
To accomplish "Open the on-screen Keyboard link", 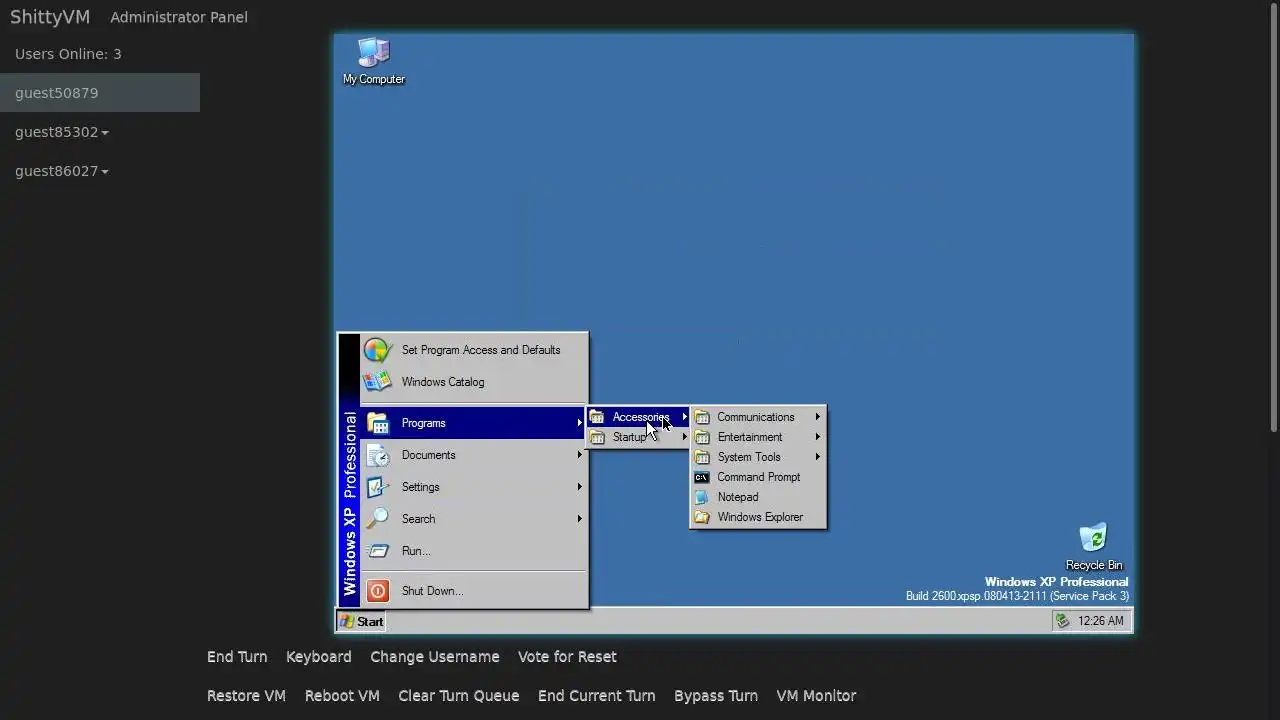I will [318, 657].
